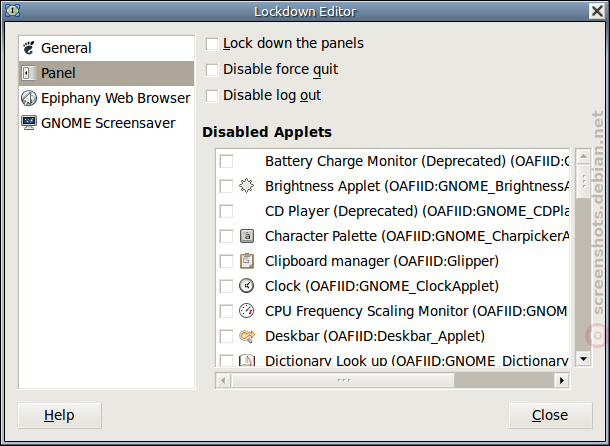Click the CPU Frequency Scaling Monitor gauge icon

click(246, 311)
